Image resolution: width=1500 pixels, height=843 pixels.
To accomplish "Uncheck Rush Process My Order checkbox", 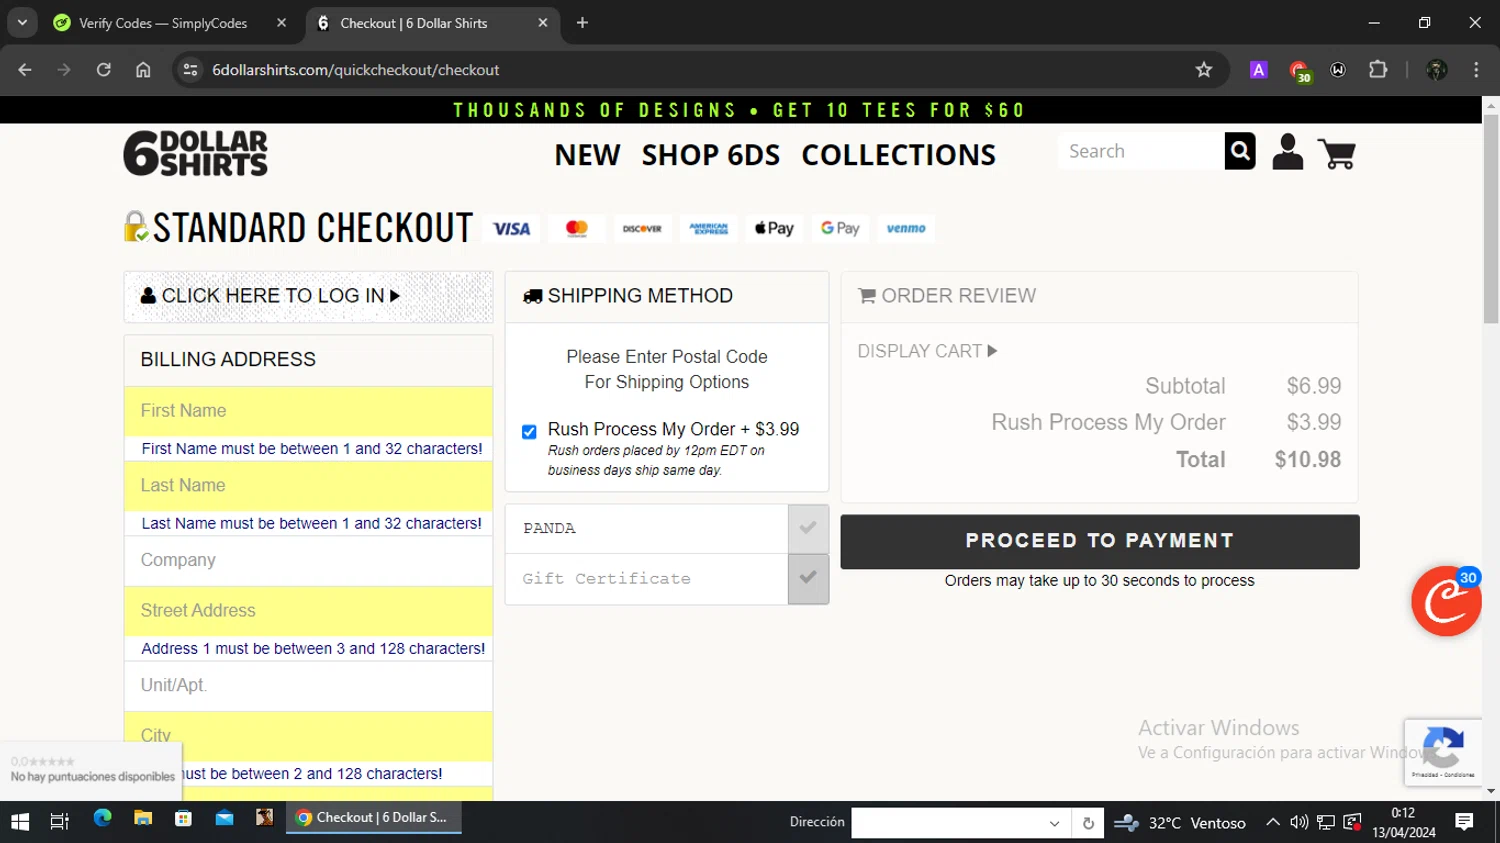I will (x=529, y=432).
